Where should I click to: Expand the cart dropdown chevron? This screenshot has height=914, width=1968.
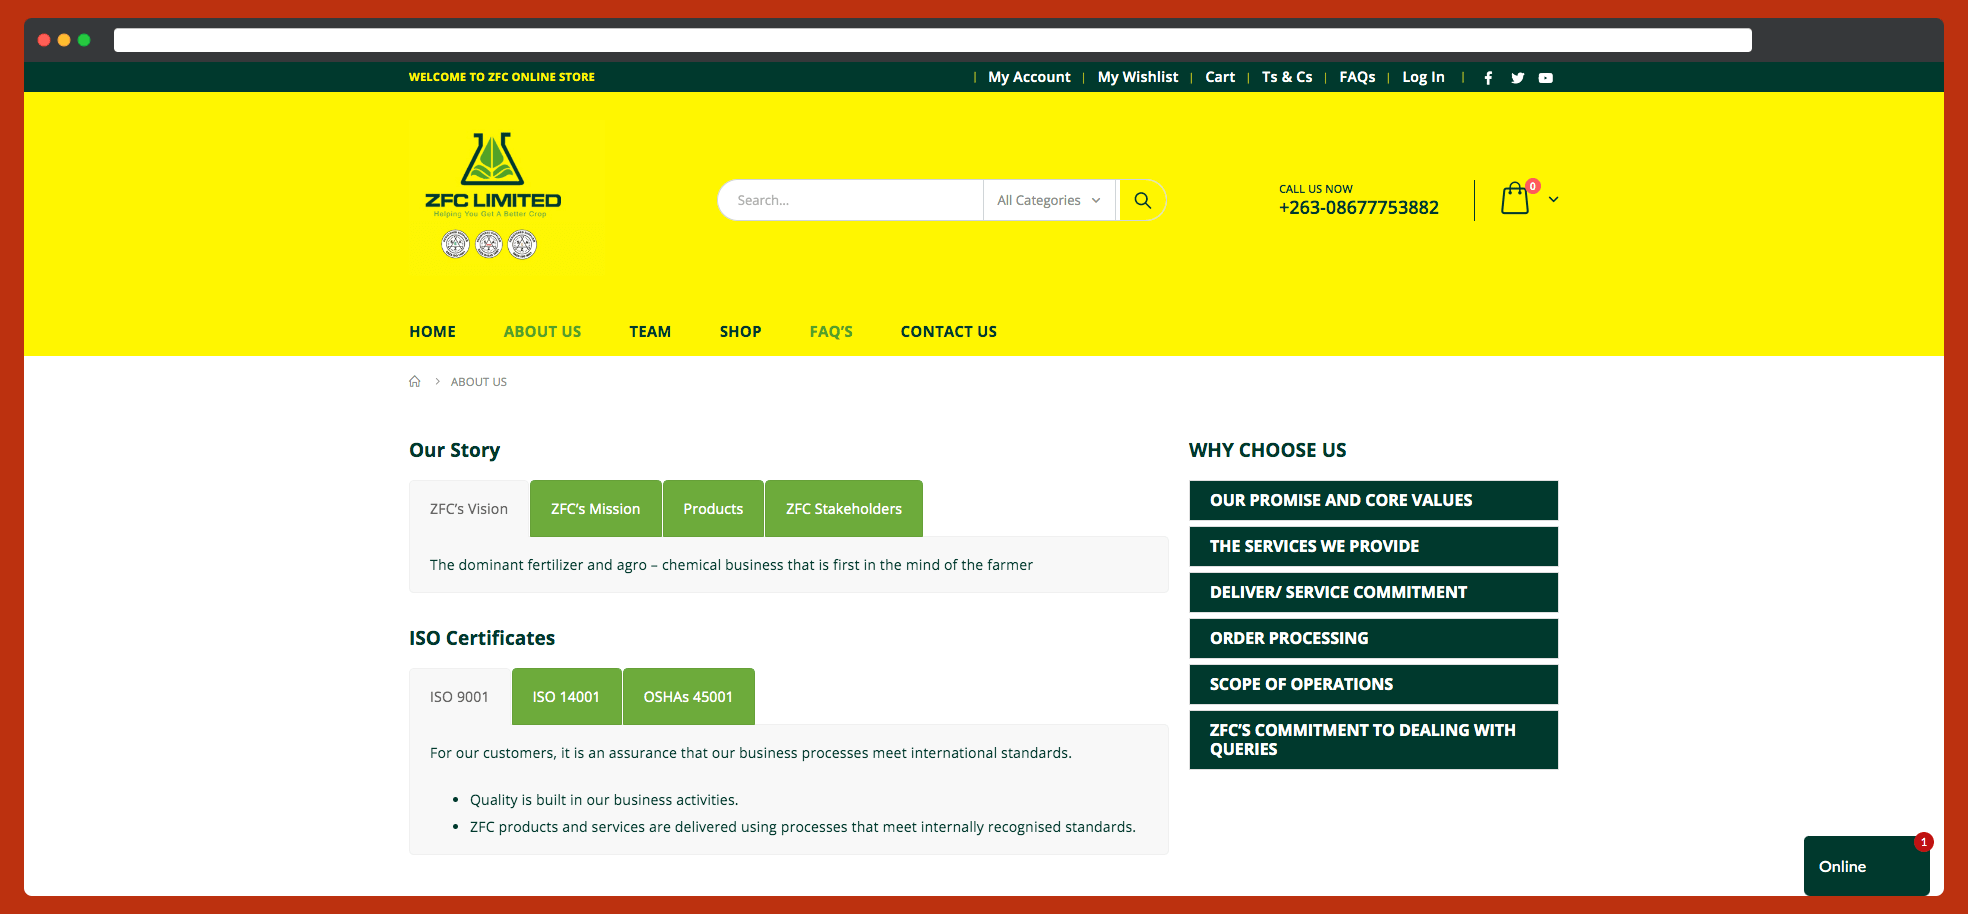click(x=1553, y=199)
